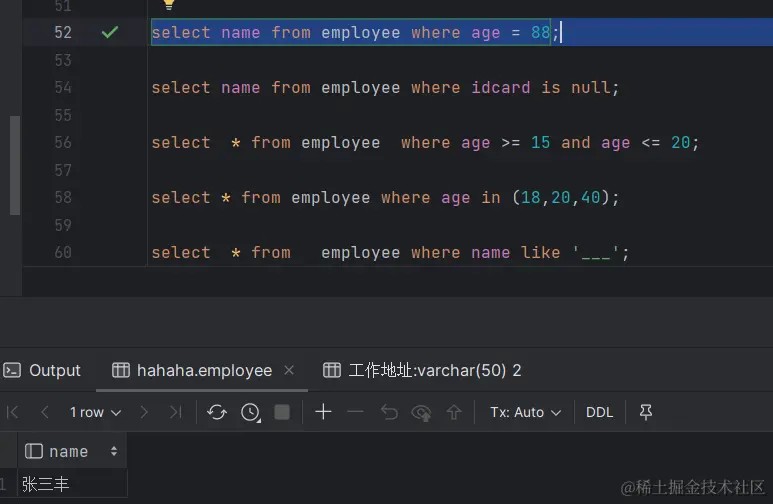Delete row using minus icon
The image size is (773, 504).
[355, 411]
